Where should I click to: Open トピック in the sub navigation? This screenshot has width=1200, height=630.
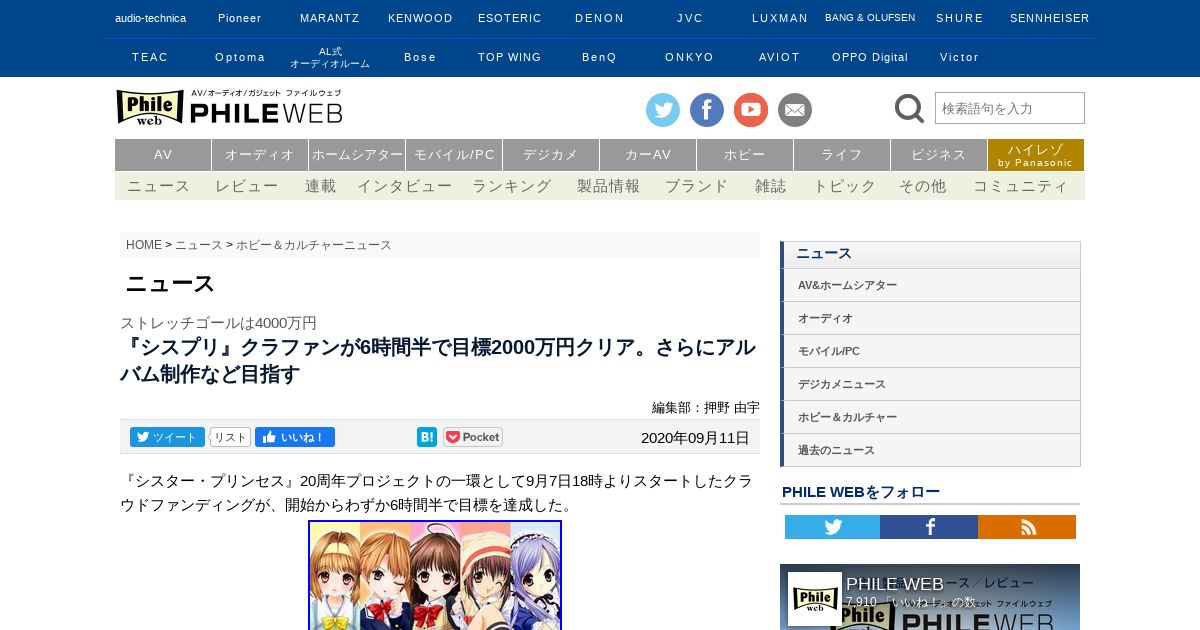point(844,186)
